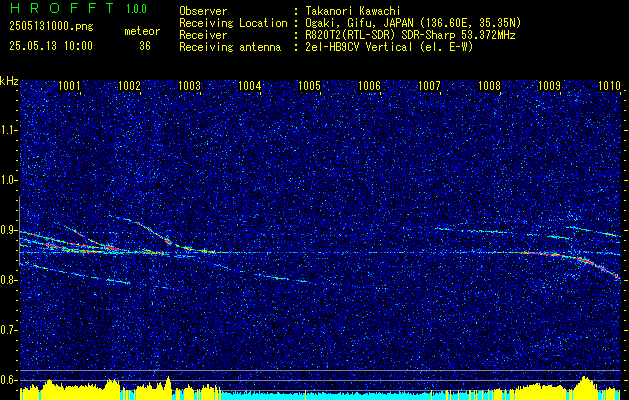Click the date 25.05.13 10:00 text
The width and height of the screenshot is (629, 400).
click(x=51, y=46)
